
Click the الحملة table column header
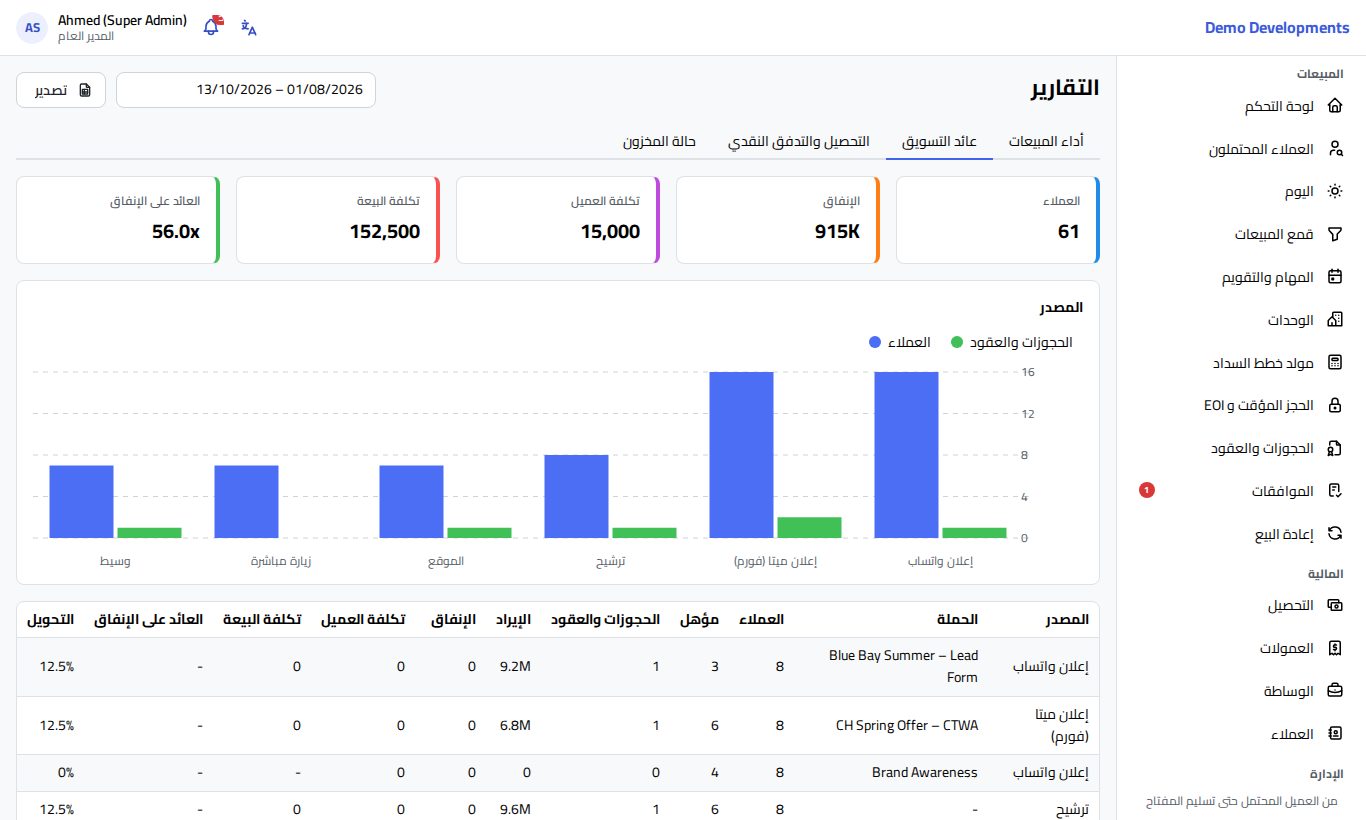click(956, 620)
